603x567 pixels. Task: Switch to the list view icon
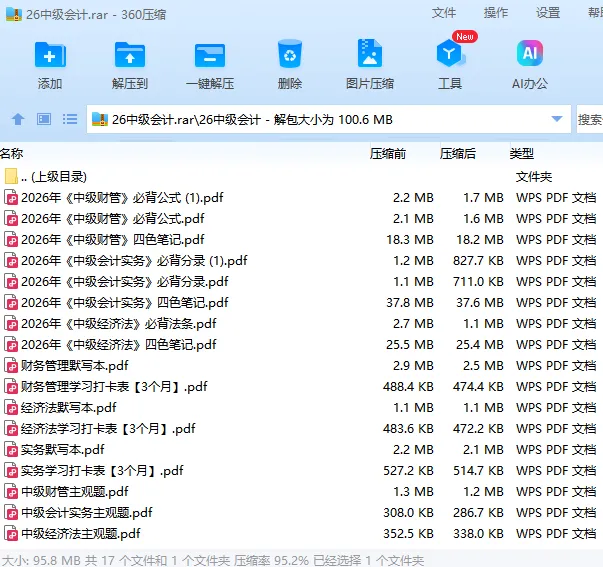pos(70,119)
